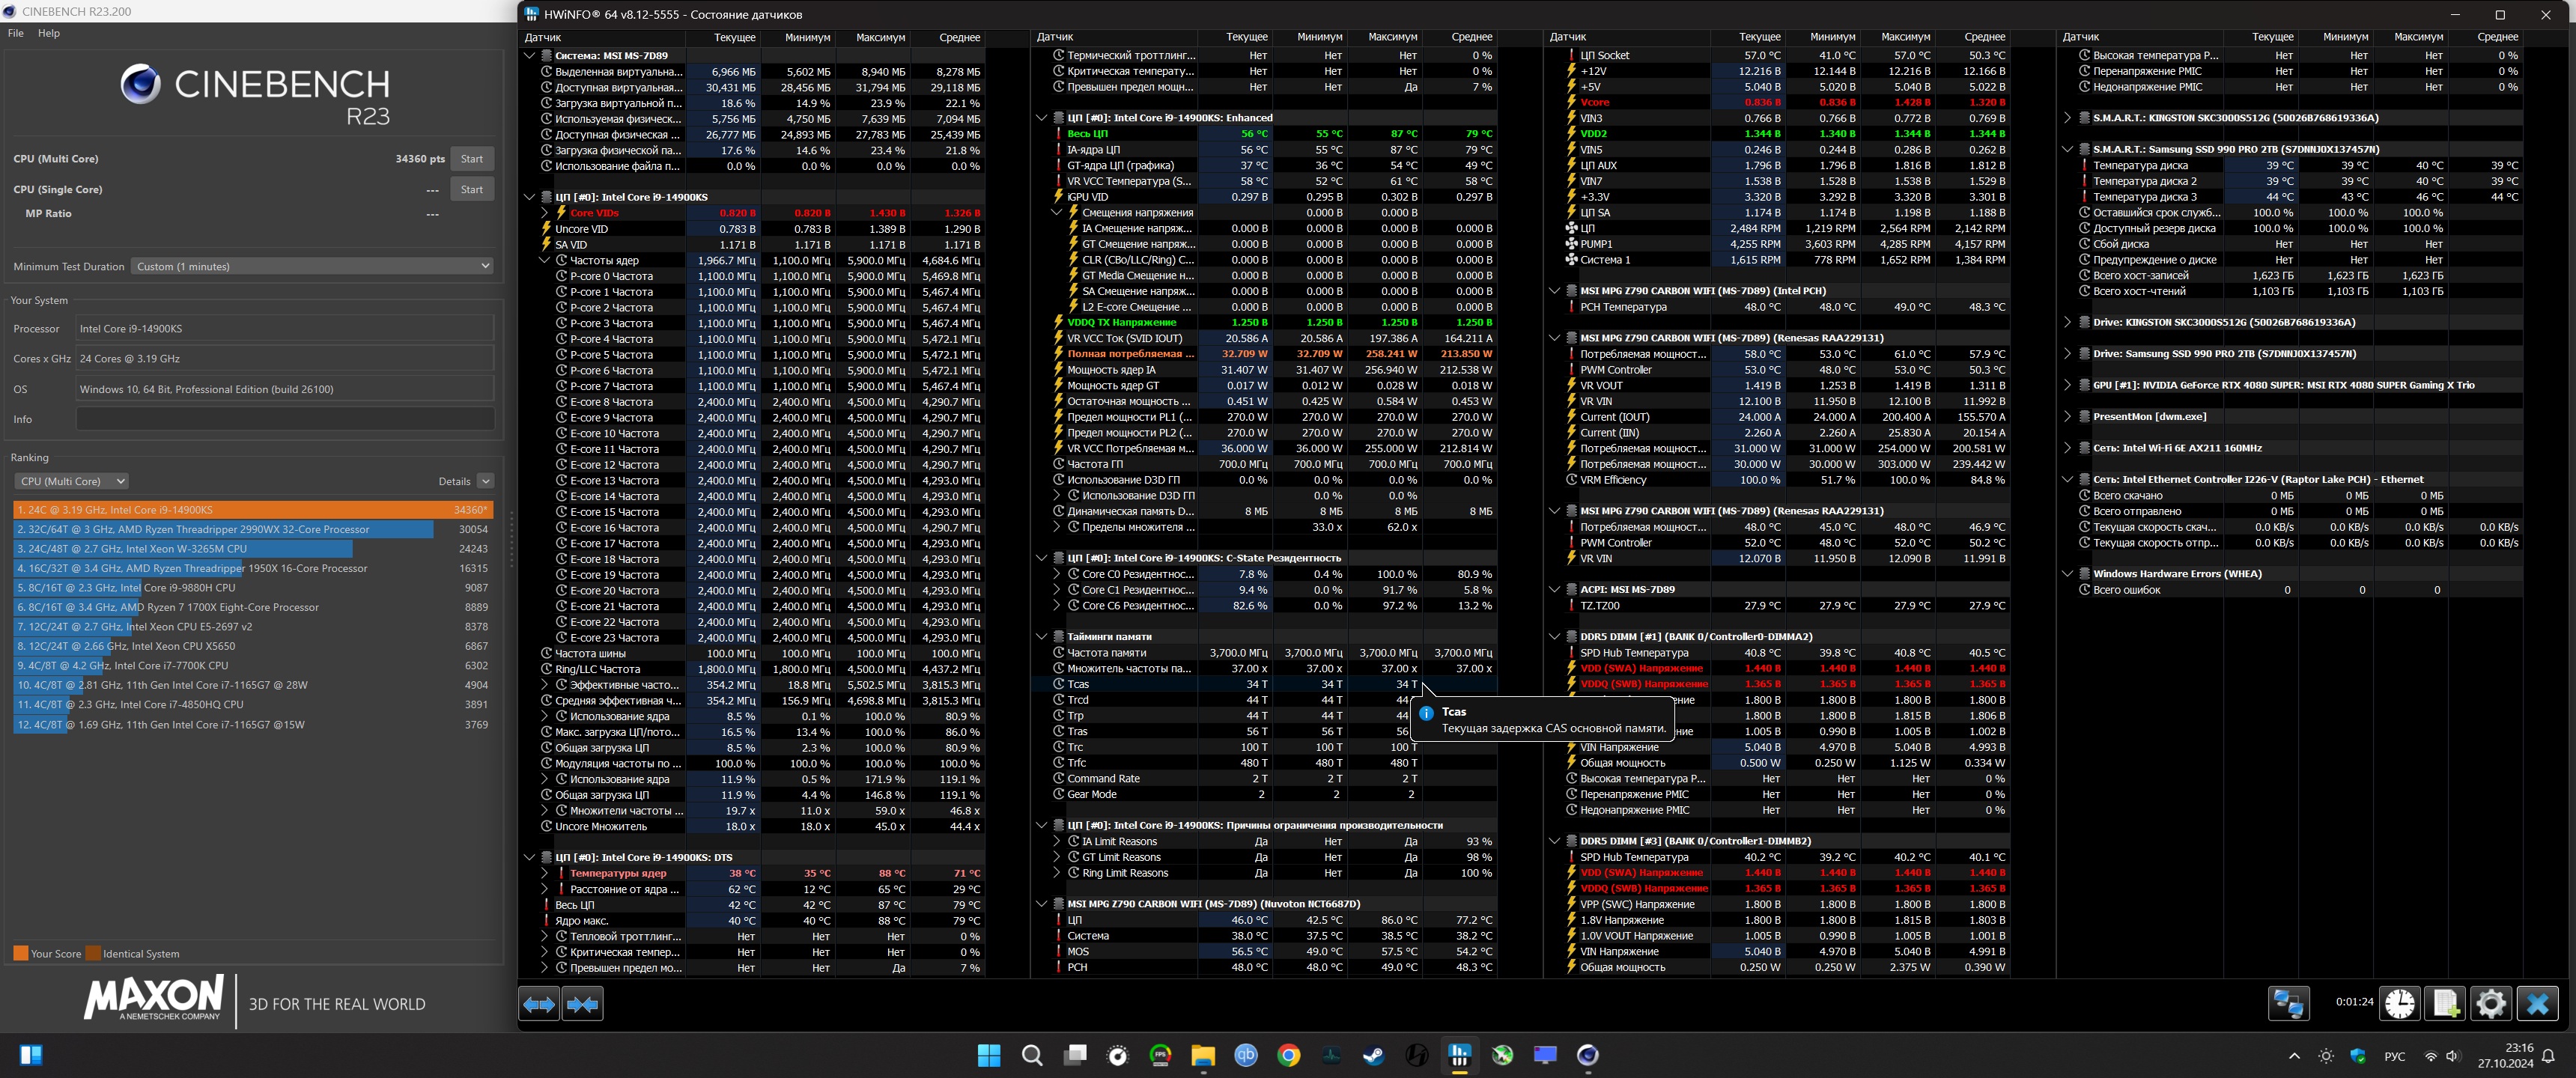Start the CPU (Multi Core) test
Screen dimensions: 2576x1078
coord(471,159)
